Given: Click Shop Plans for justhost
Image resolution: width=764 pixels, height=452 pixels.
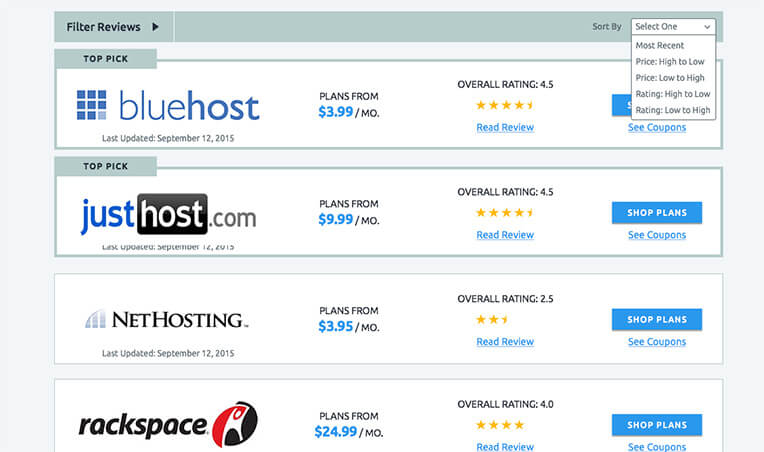Looking at the screenshot, I should point(657,212).
